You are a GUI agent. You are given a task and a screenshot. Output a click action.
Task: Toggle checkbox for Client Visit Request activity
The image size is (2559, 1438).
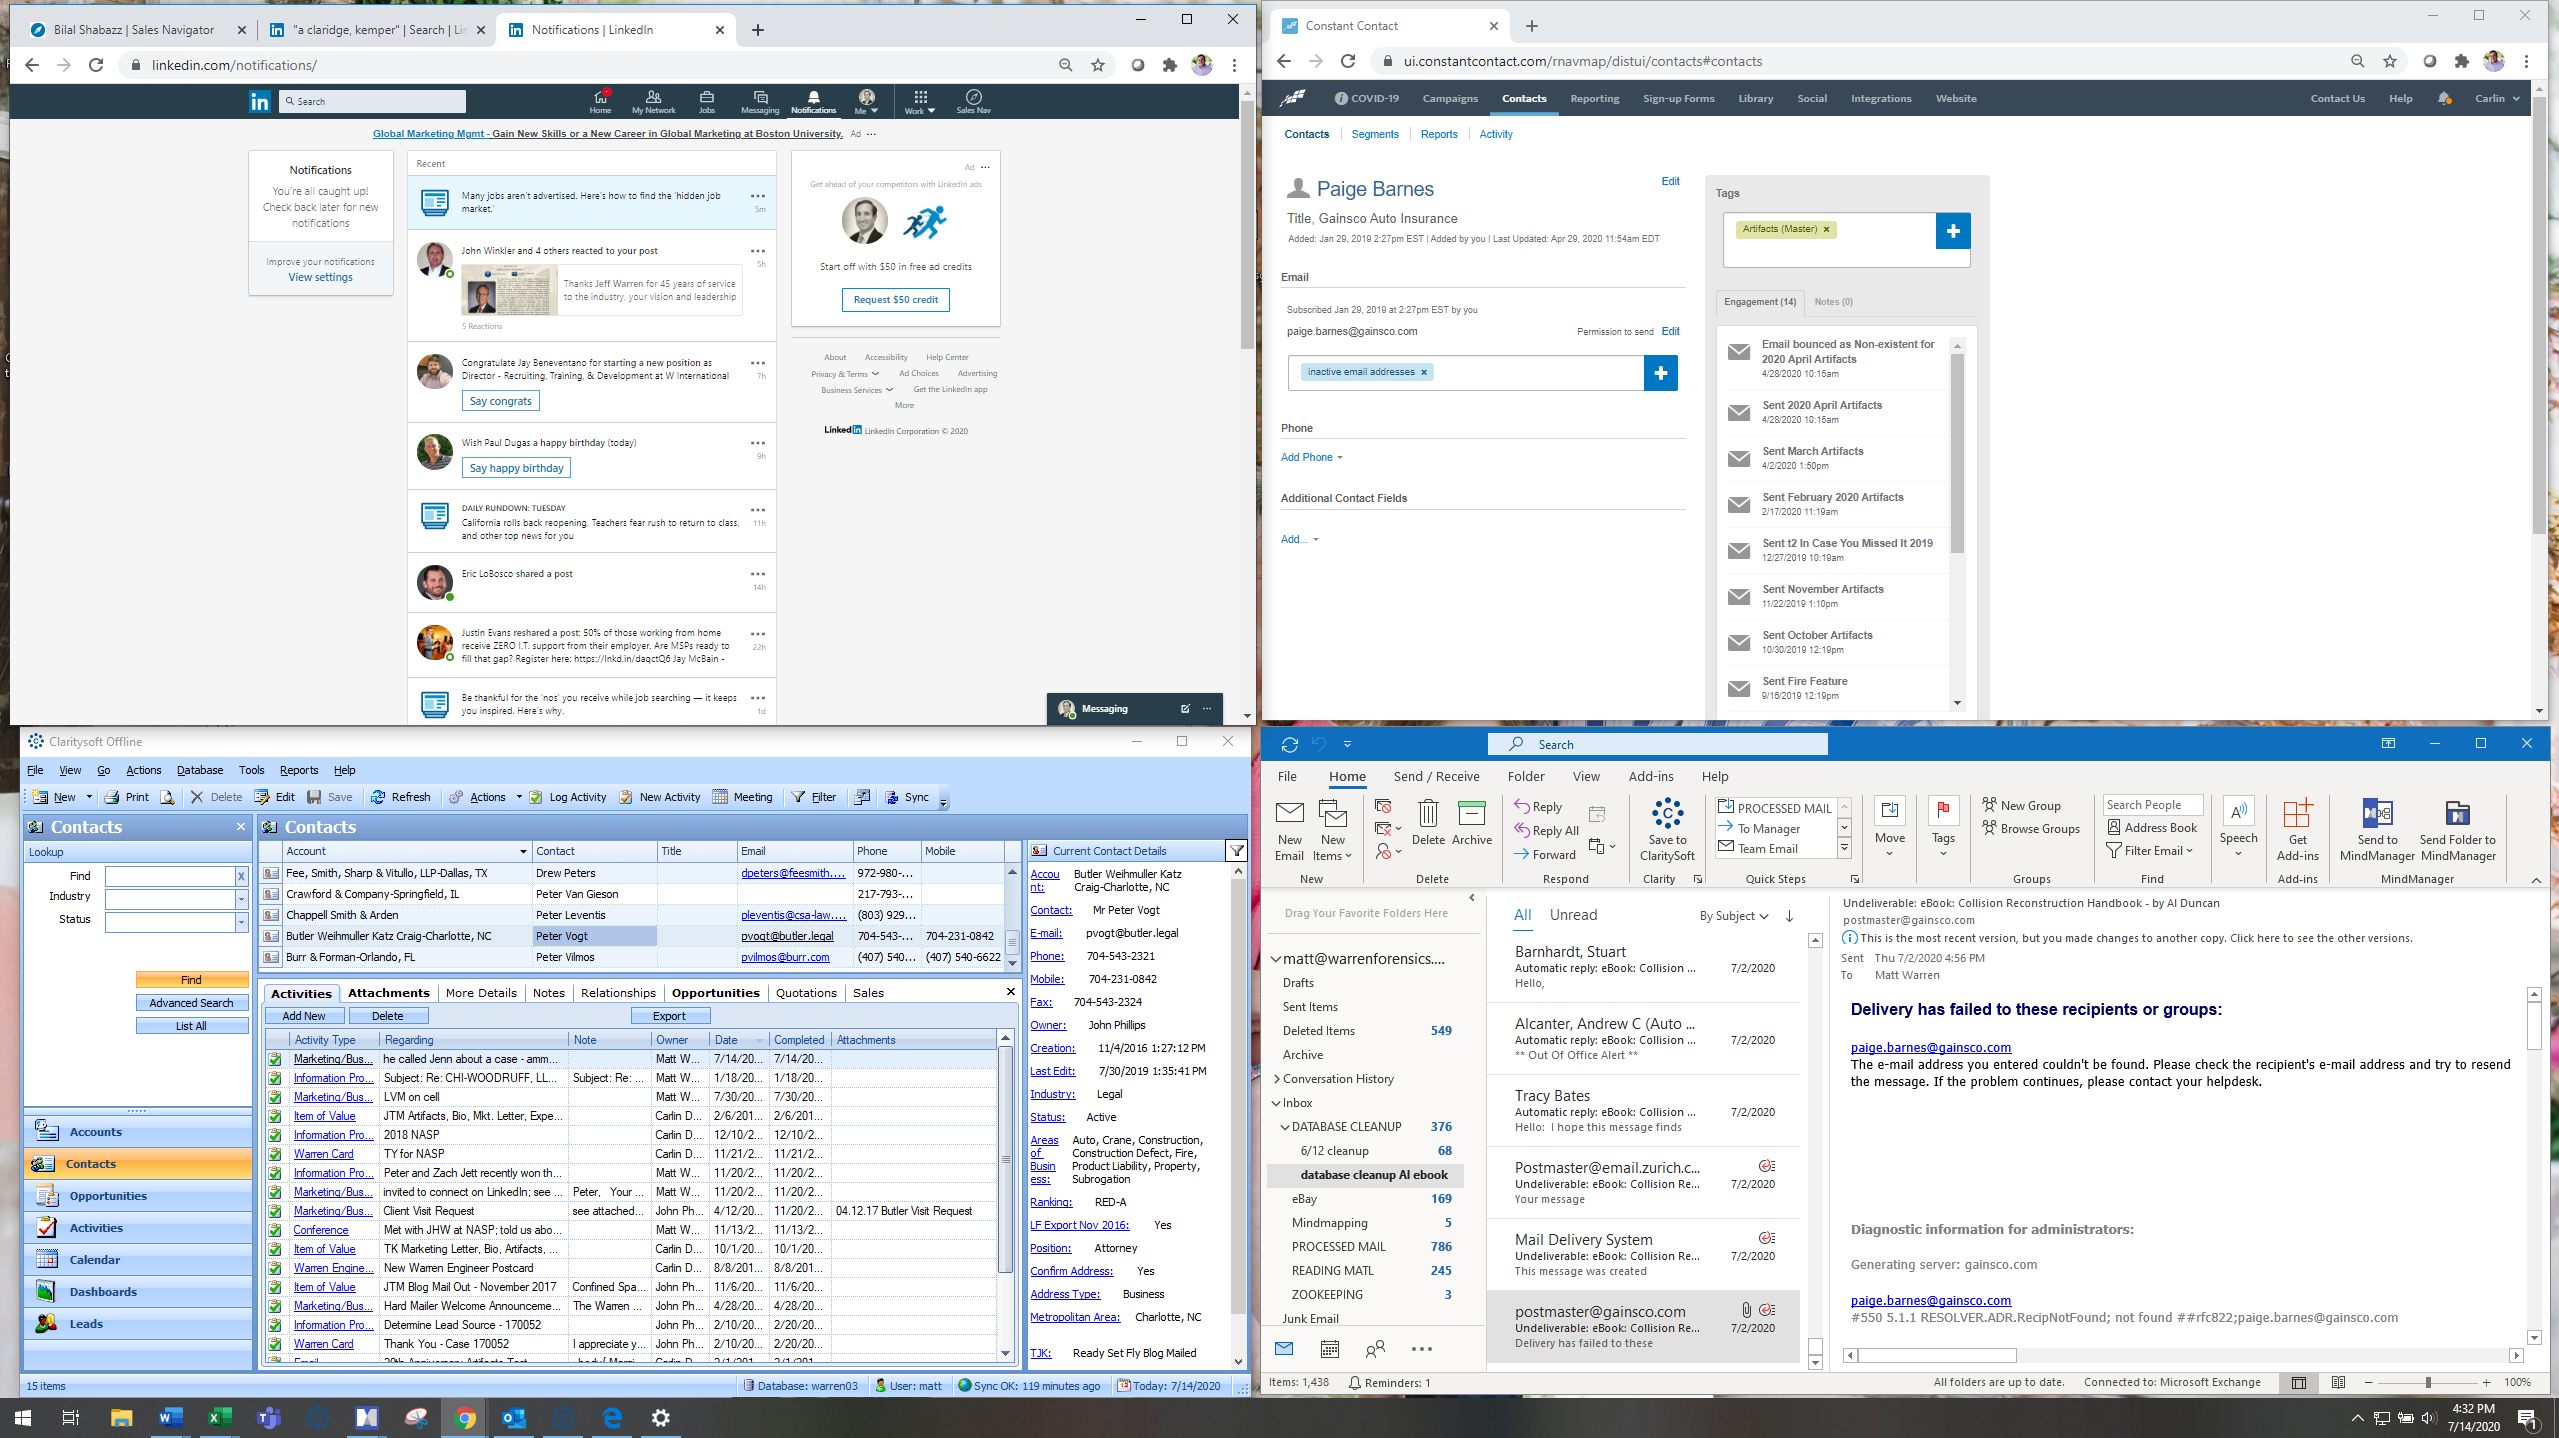point(275,1211)
